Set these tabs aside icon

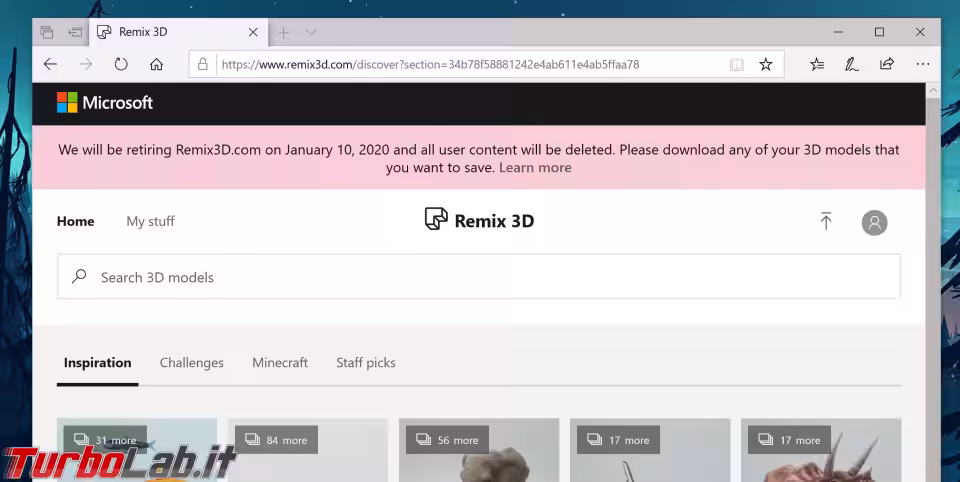75,32
